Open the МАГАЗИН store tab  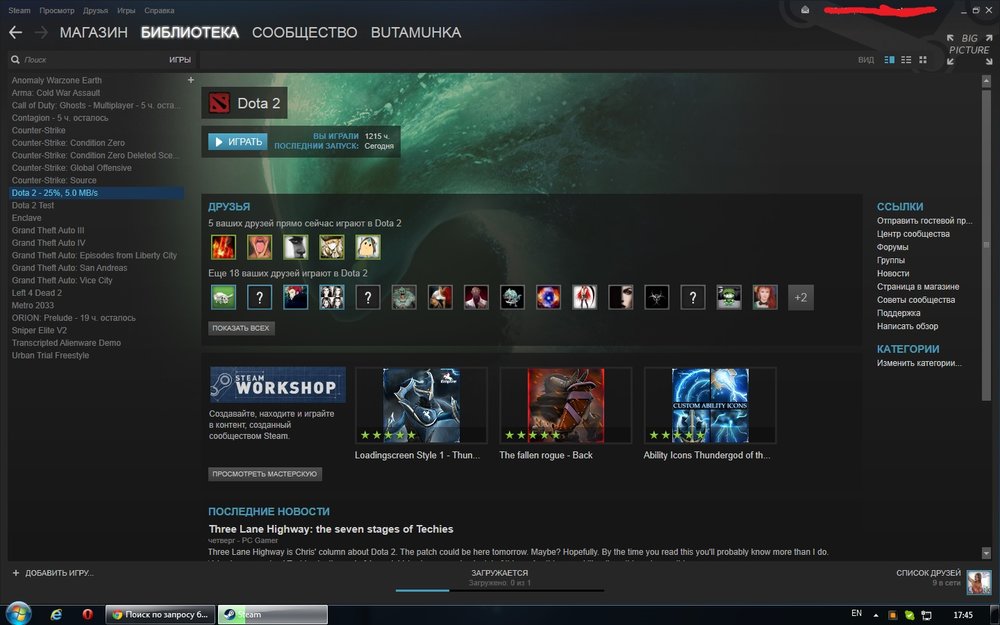point(93,32)
